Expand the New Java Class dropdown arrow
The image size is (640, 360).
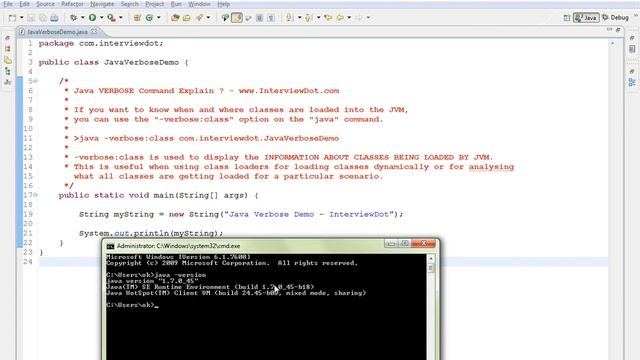click(x=158, y=18)
